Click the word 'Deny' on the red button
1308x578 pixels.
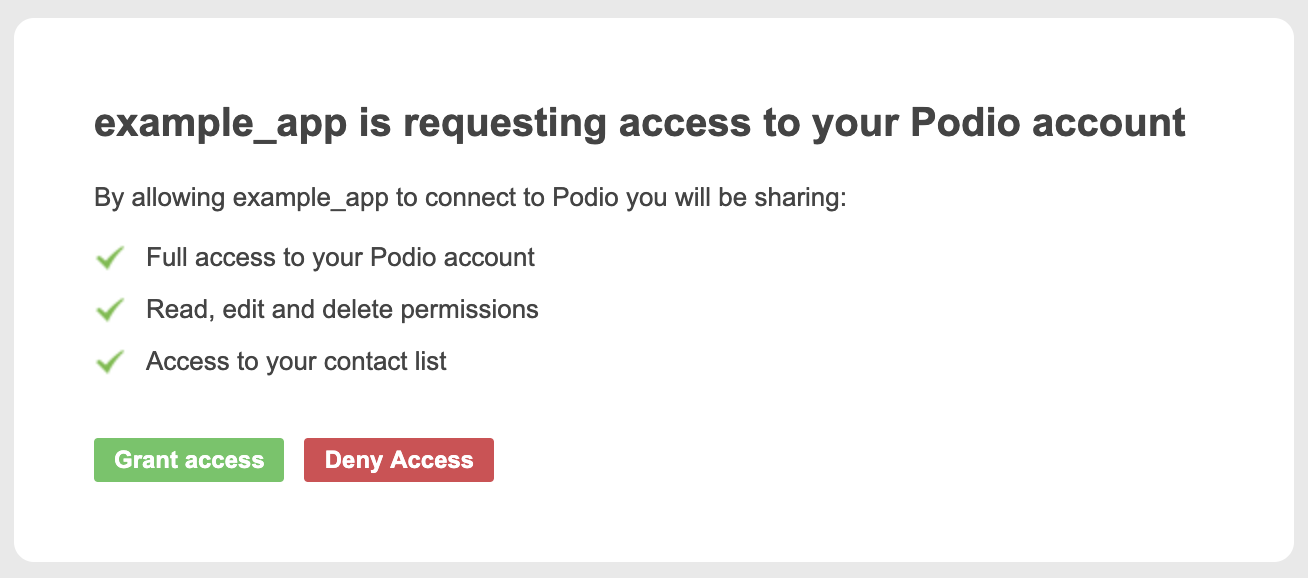coord(354,460)
